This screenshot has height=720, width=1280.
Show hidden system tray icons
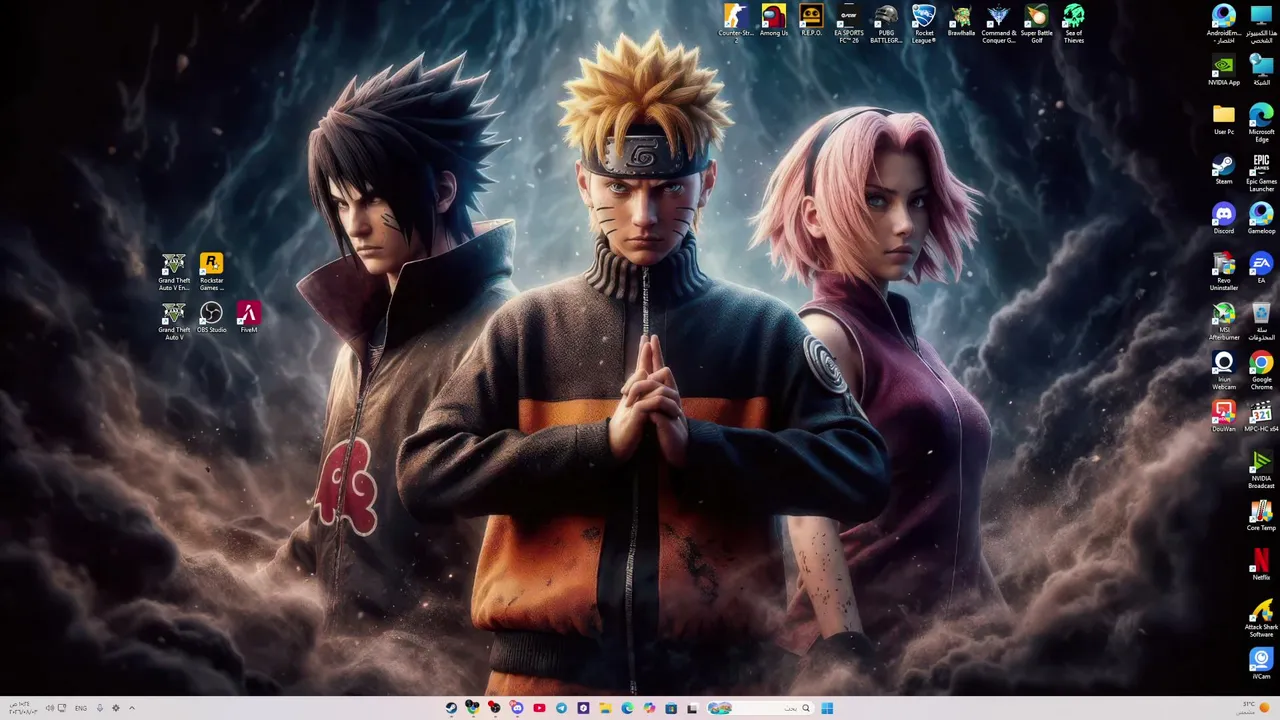pos(131,708)
